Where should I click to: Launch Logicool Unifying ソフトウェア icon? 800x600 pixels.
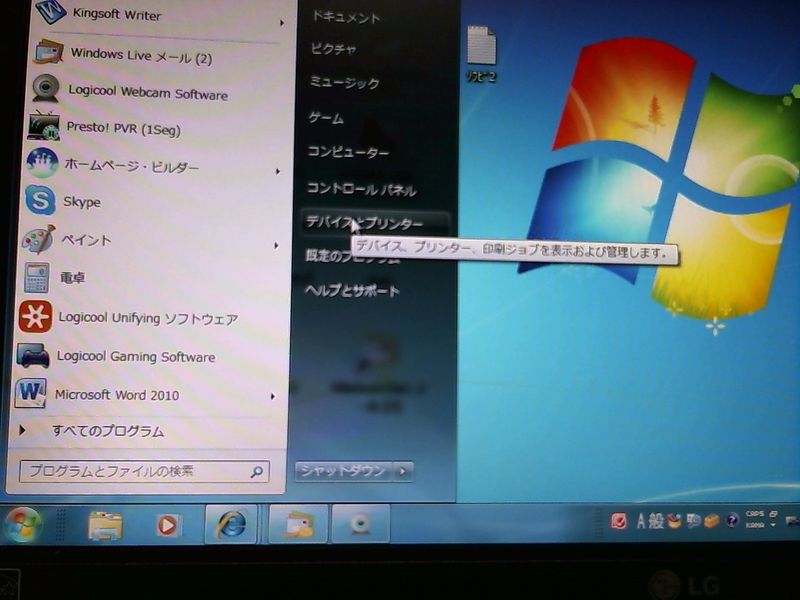35,316
